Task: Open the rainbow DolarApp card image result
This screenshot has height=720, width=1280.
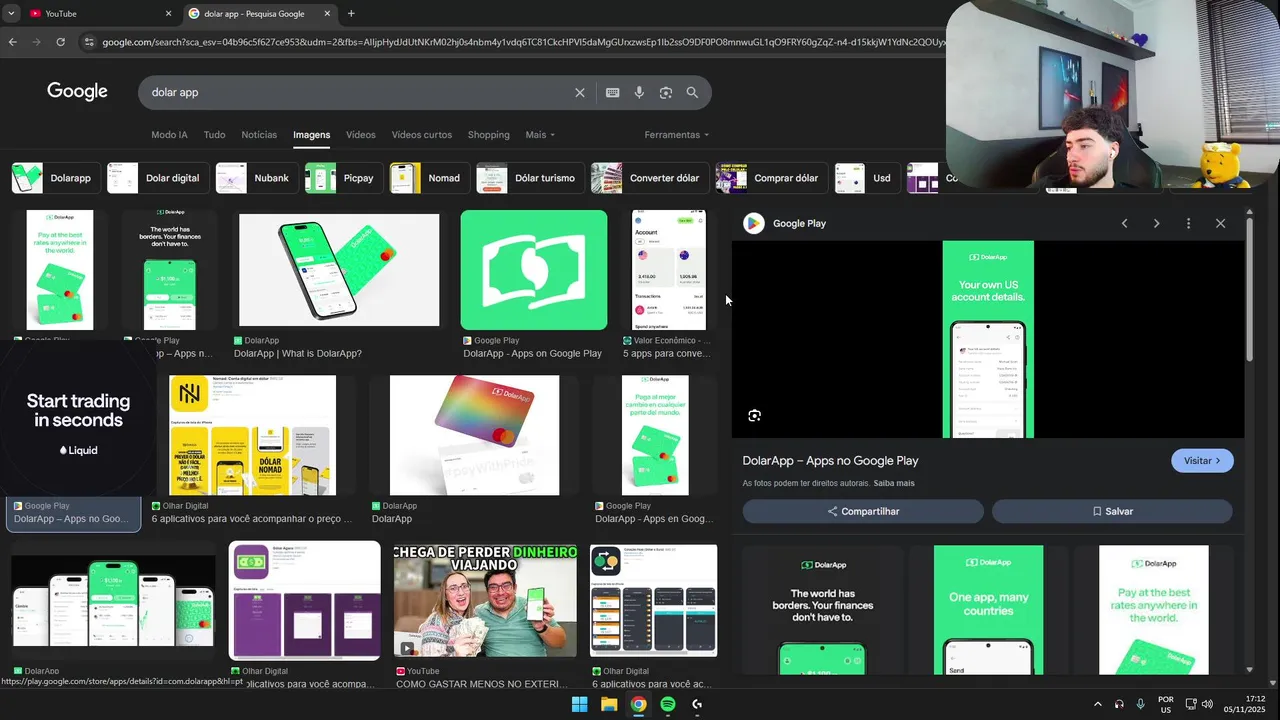Action: (x=475, y=435)
